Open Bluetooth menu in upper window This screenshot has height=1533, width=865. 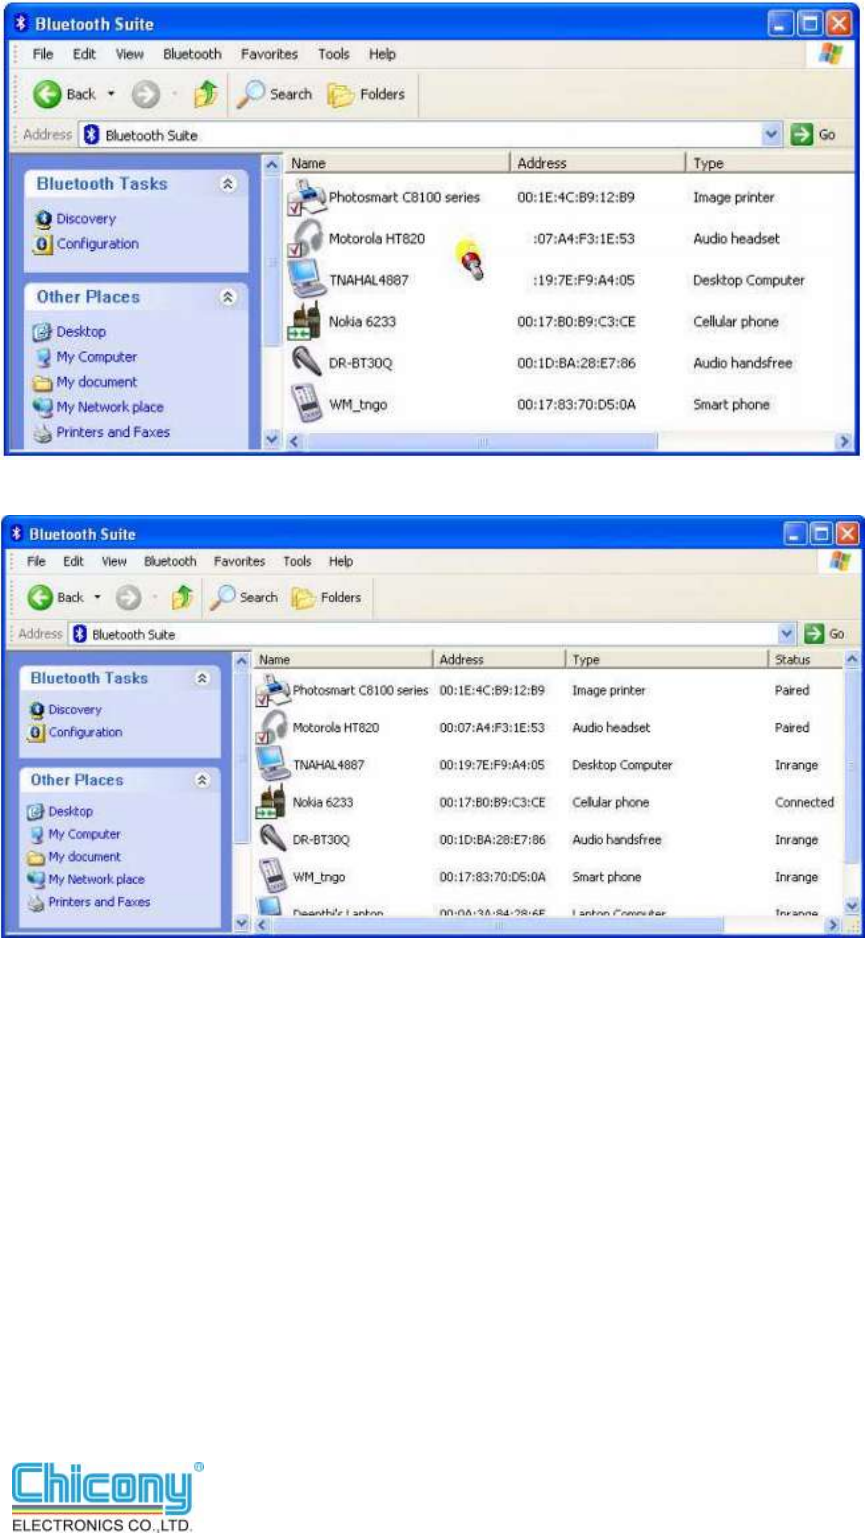192,54
